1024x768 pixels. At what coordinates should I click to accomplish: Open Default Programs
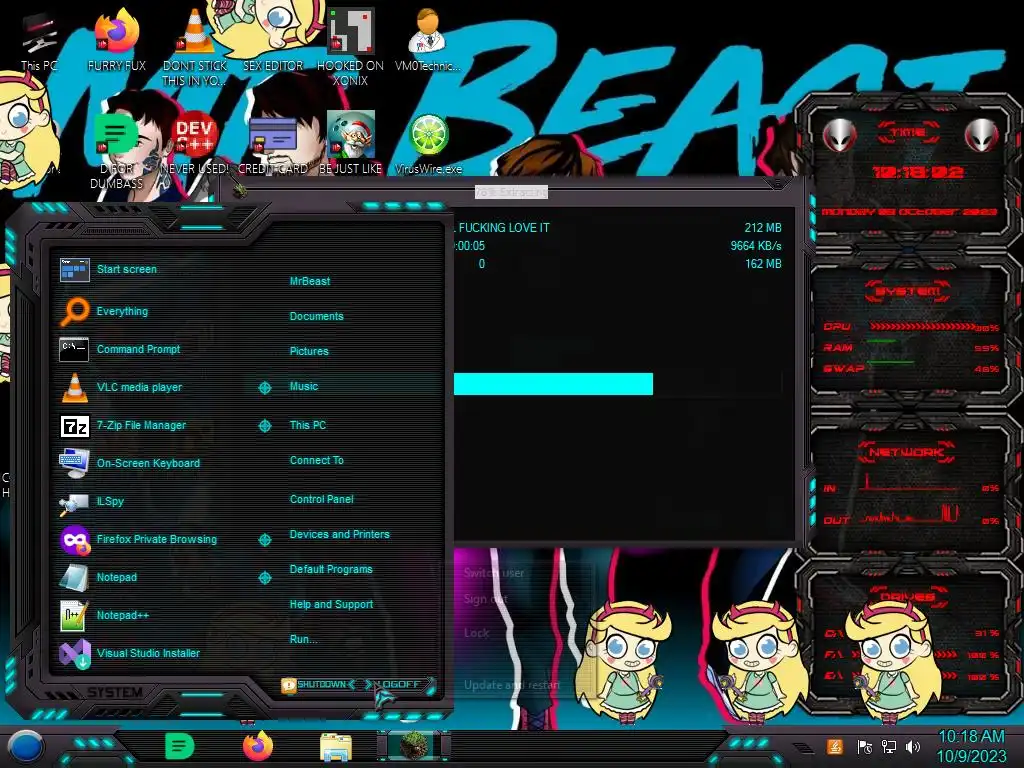pyautogui.click(x=331, y=569)
